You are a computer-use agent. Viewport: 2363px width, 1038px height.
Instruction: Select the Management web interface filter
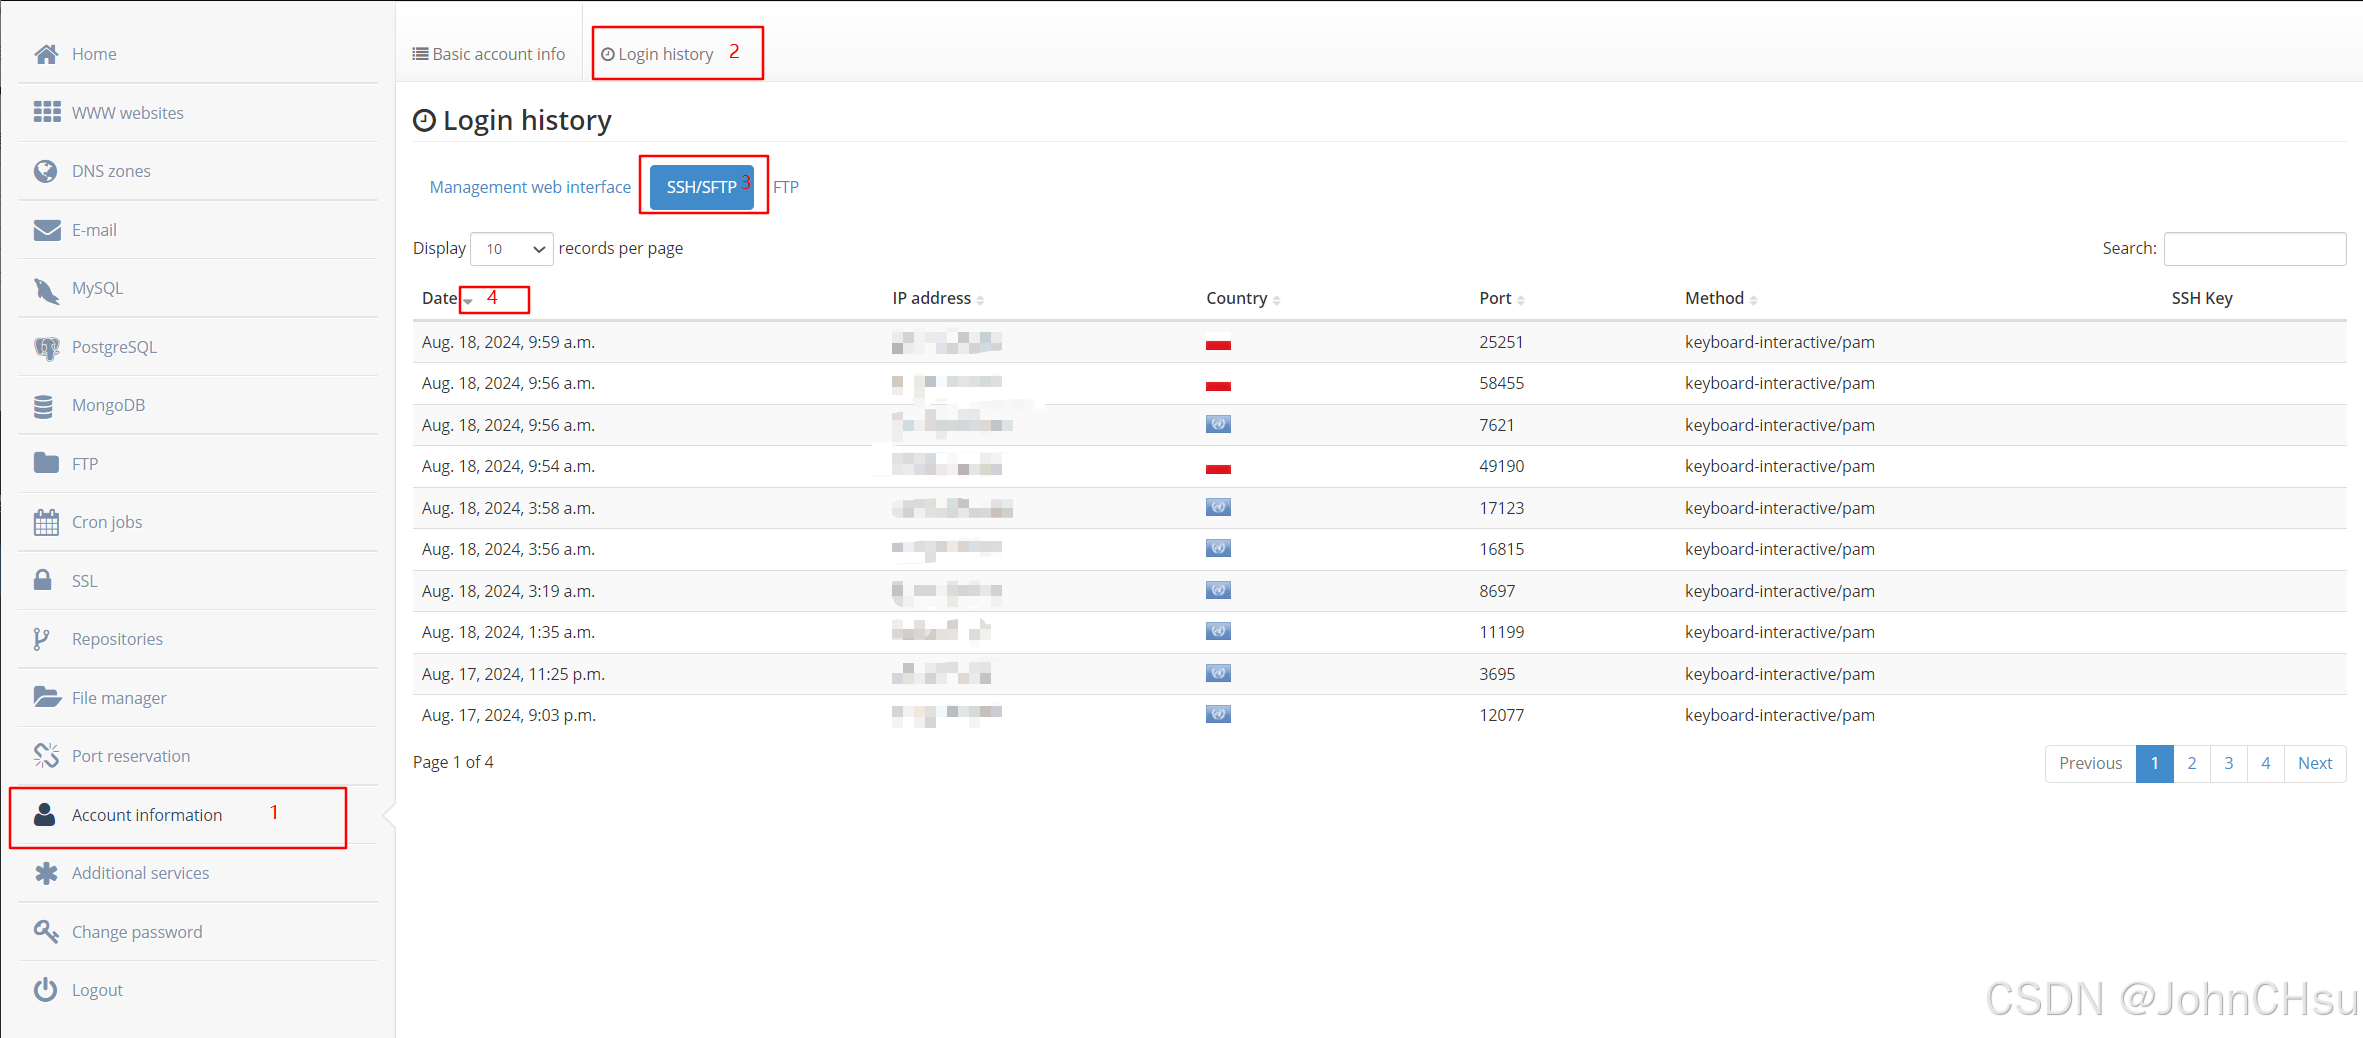(x=530, y=186)
